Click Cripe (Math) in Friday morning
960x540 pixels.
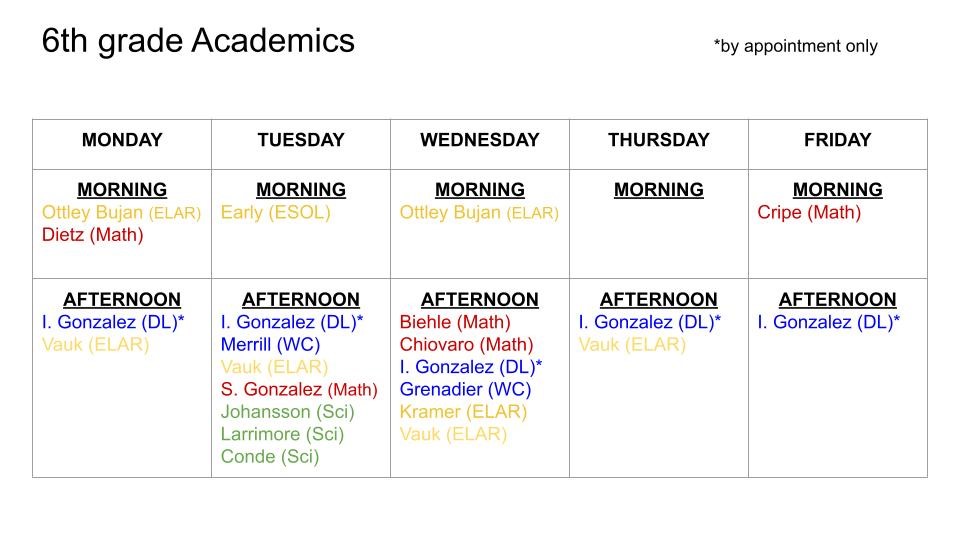pos(809,213)
